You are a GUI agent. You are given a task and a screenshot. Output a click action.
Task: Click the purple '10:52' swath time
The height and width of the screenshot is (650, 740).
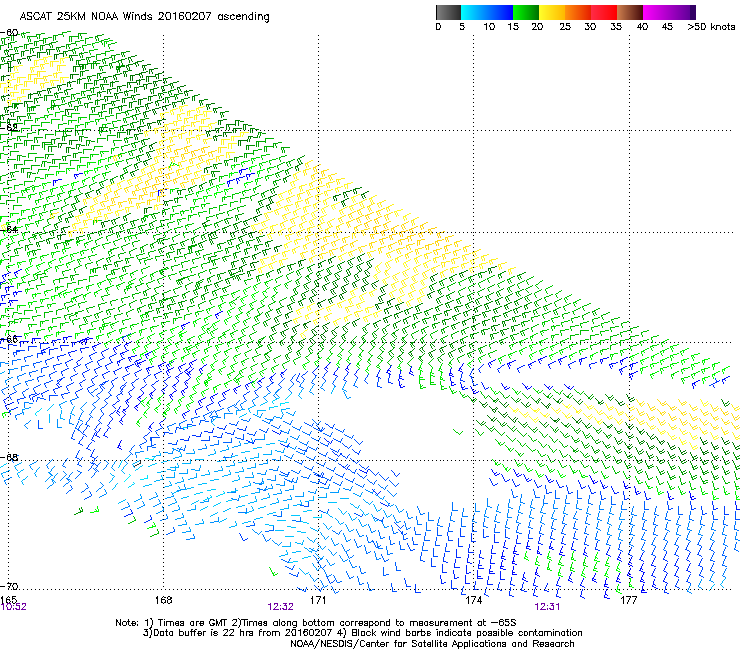14,607
